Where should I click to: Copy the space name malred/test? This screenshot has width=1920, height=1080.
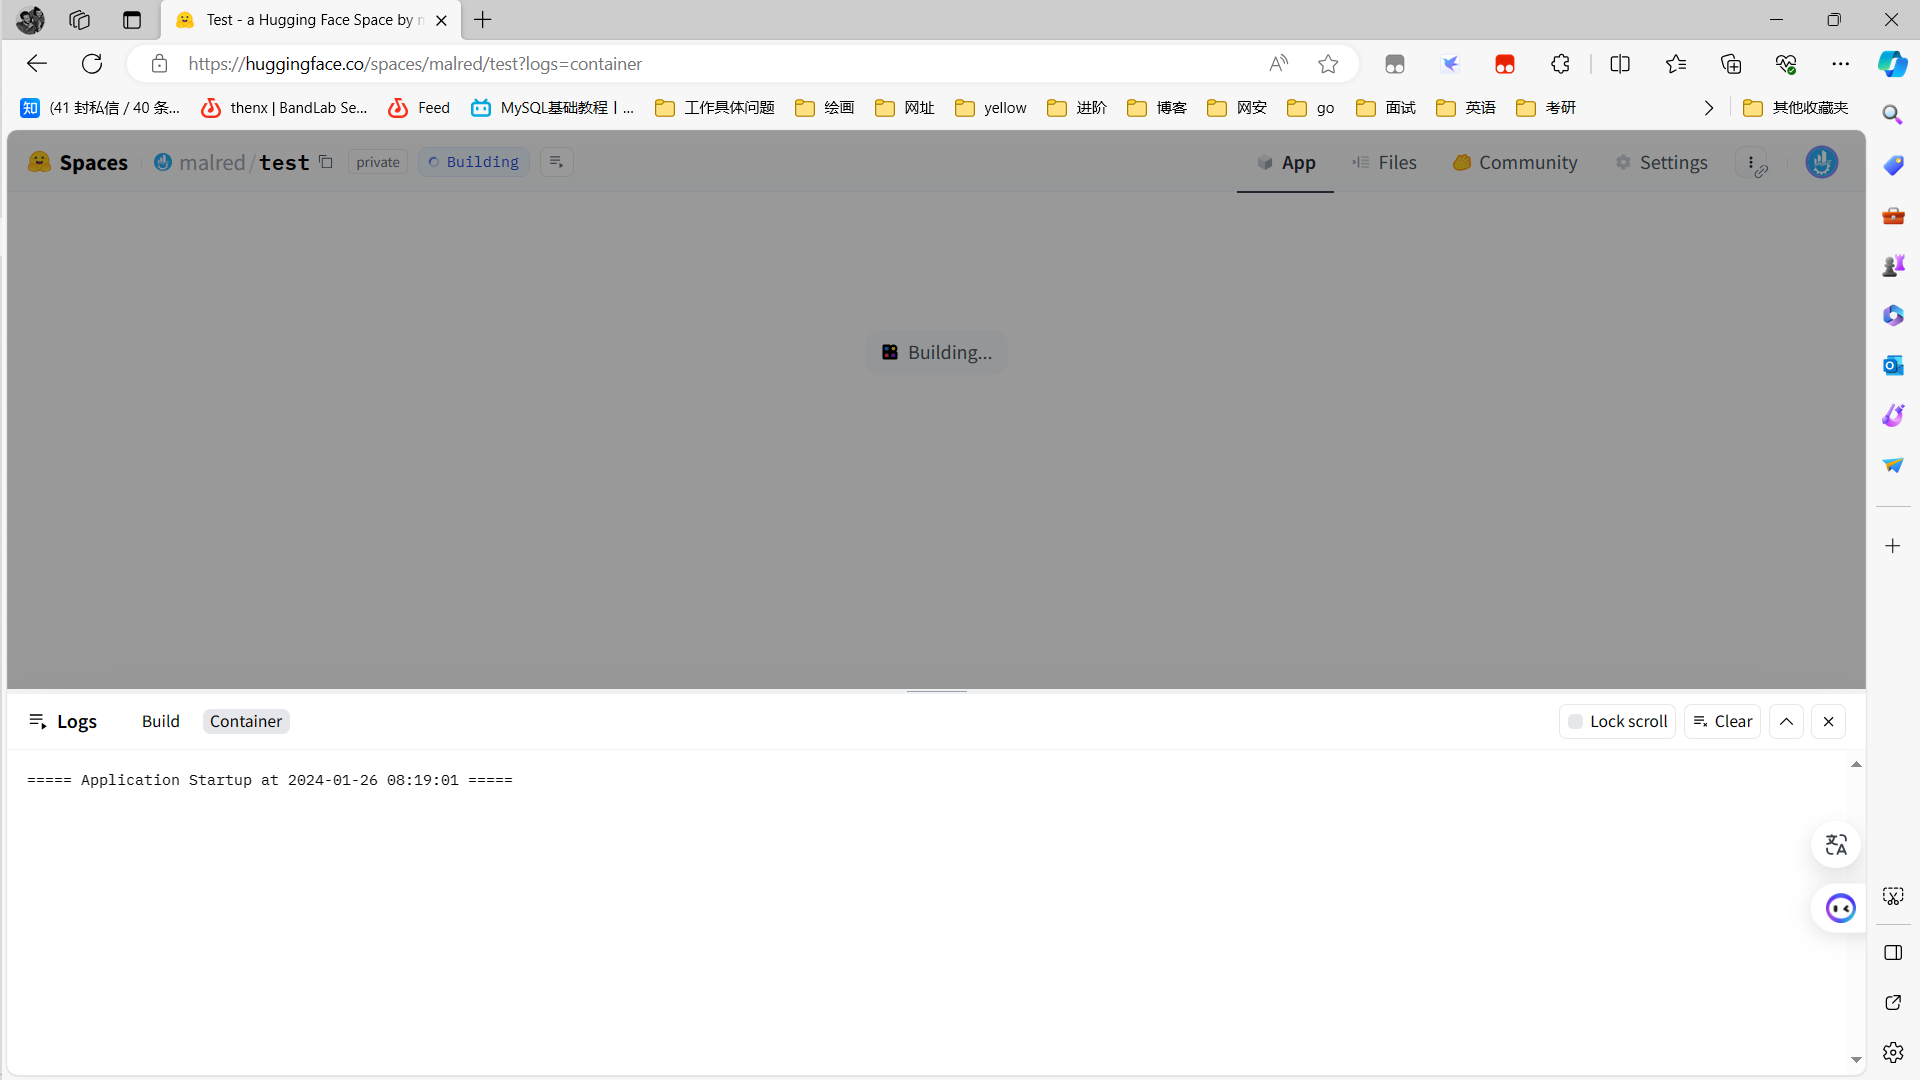point(326,162)
